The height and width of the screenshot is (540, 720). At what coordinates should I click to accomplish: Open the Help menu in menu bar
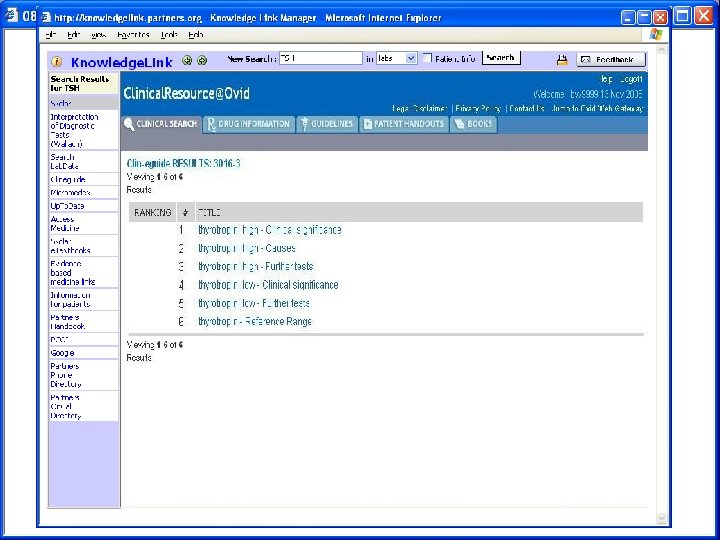tap(196, 35)
